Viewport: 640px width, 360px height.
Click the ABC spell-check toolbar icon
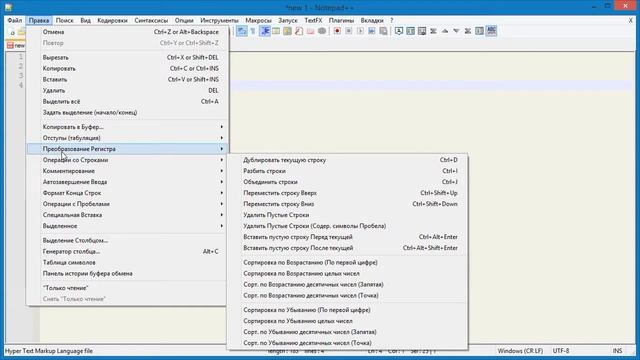tap(491, 31)
